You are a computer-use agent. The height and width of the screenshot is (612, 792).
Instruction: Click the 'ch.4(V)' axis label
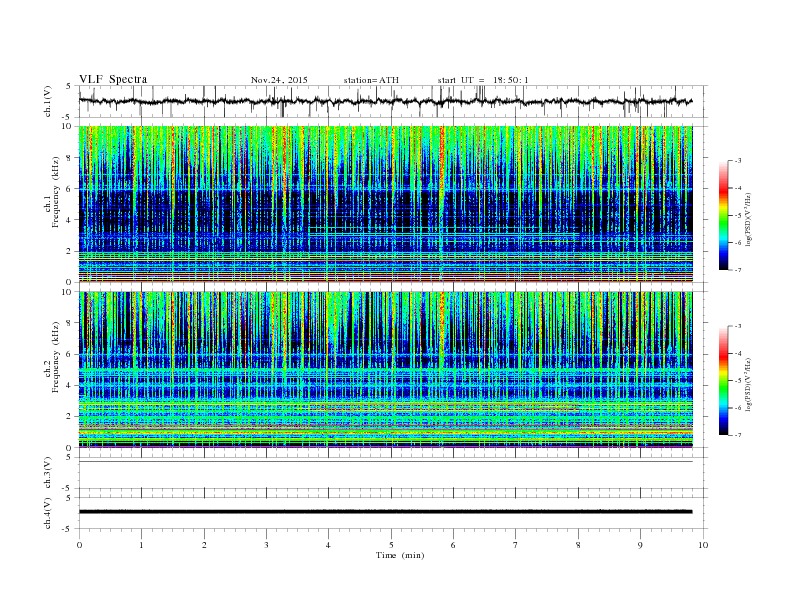click(48, 513)
